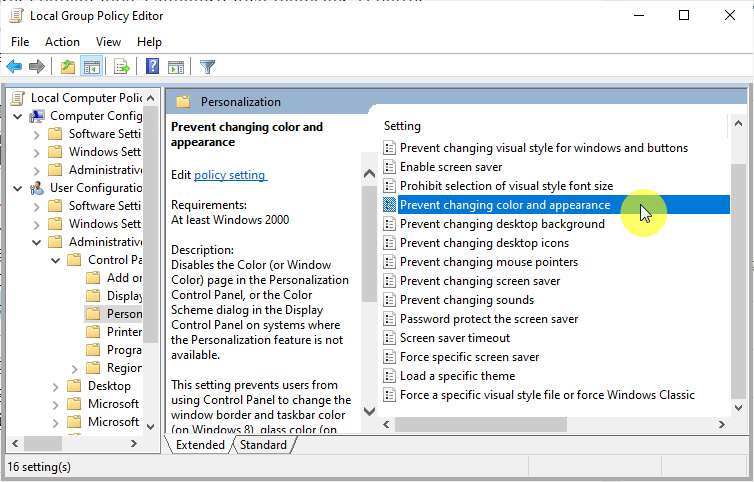Screen dimensions: 754x482
Task: Toggle the Show/Hide Action Pane icon
Action: click(176, 67)
